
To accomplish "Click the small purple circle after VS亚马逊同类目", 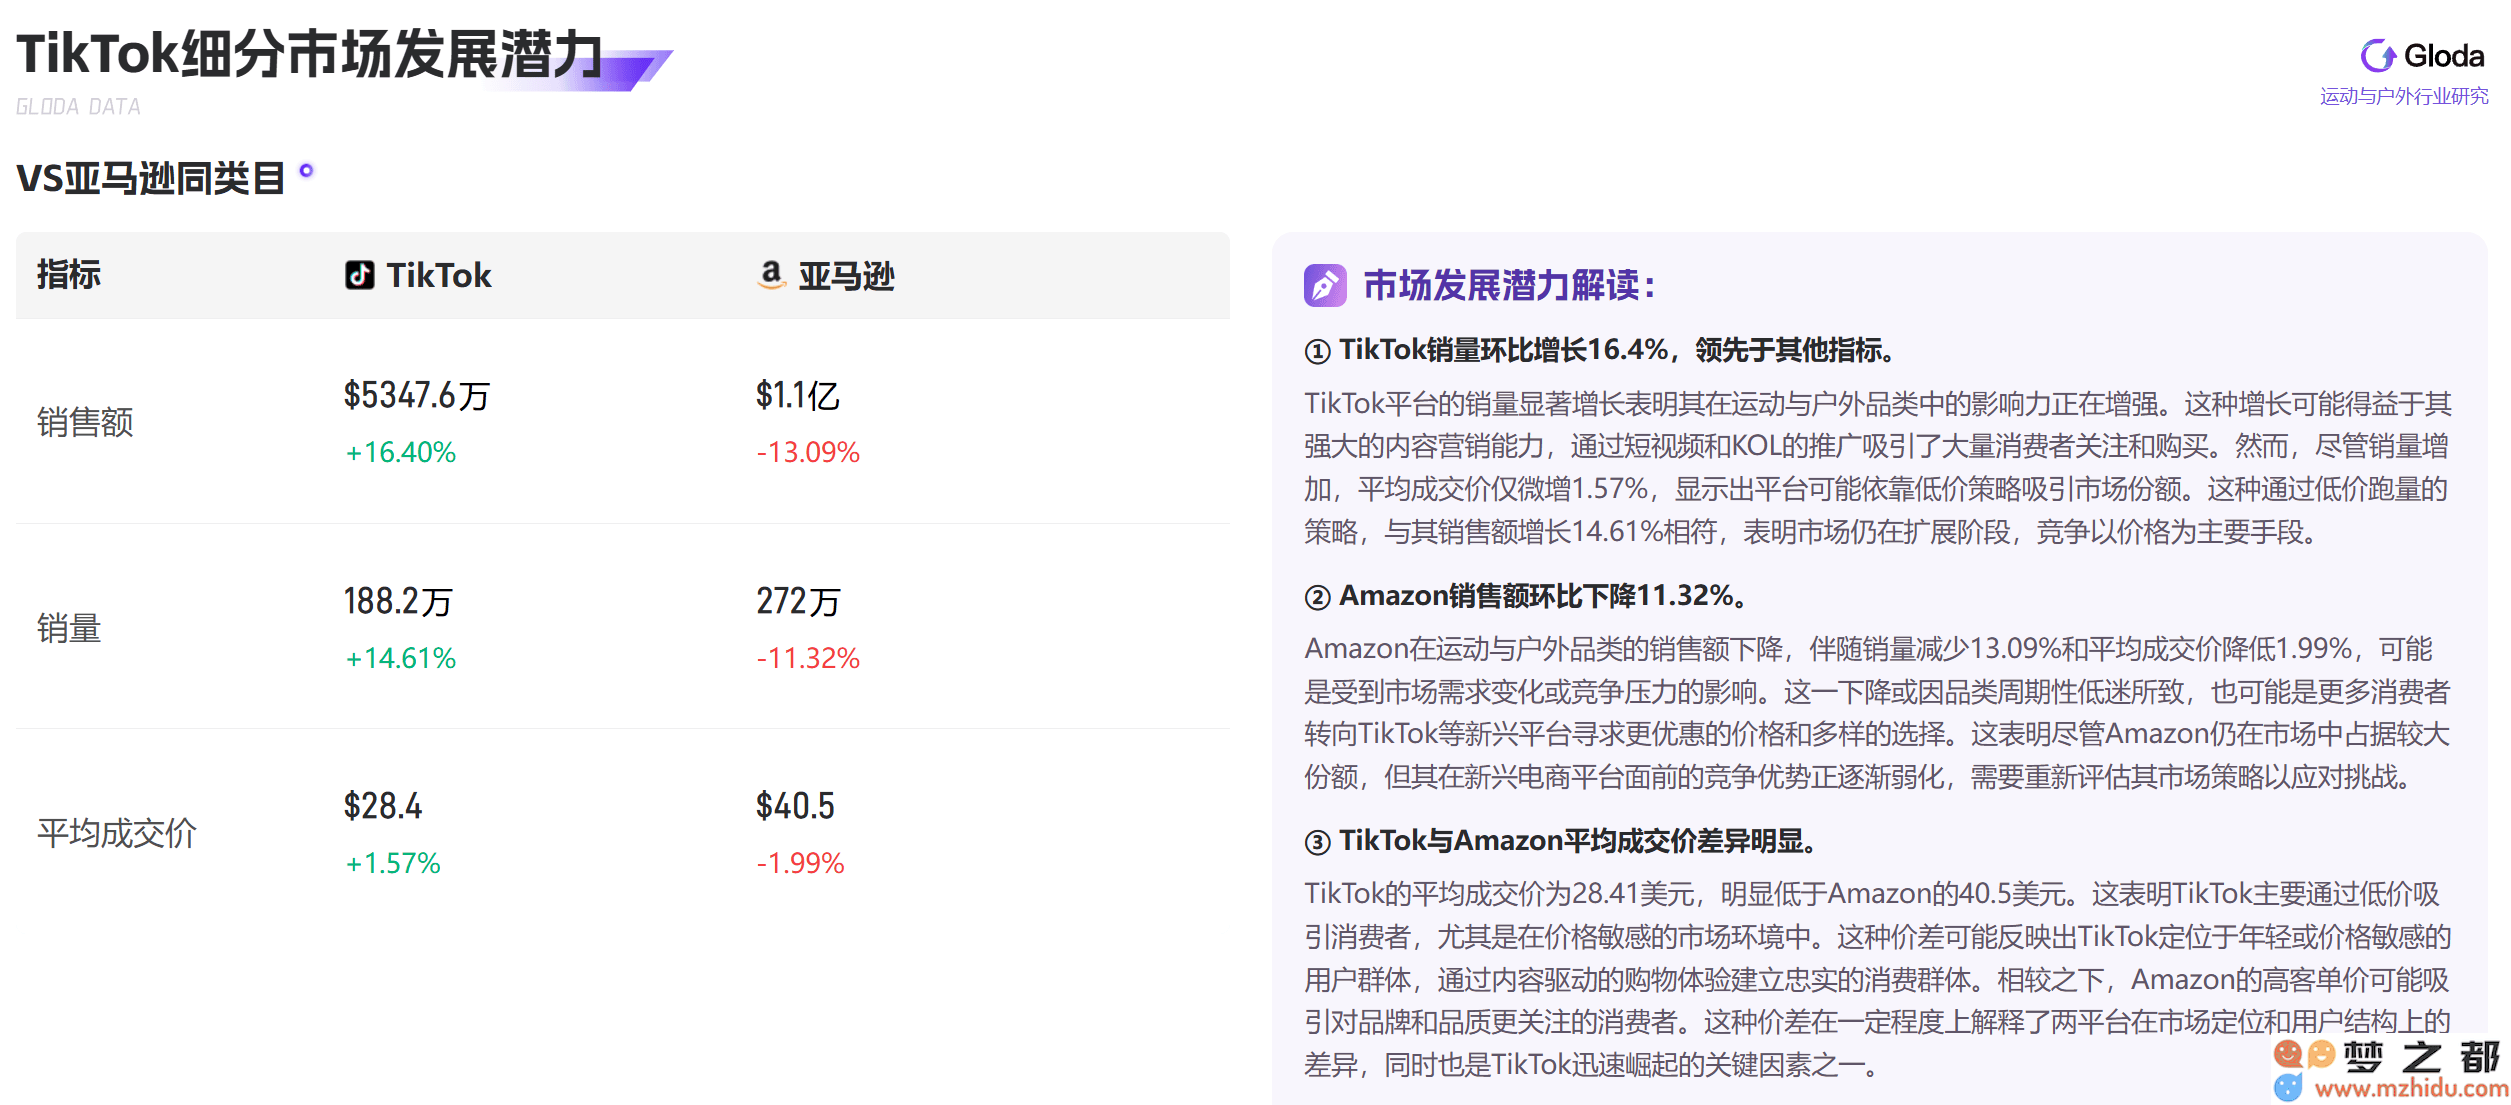I will [307, 171].
